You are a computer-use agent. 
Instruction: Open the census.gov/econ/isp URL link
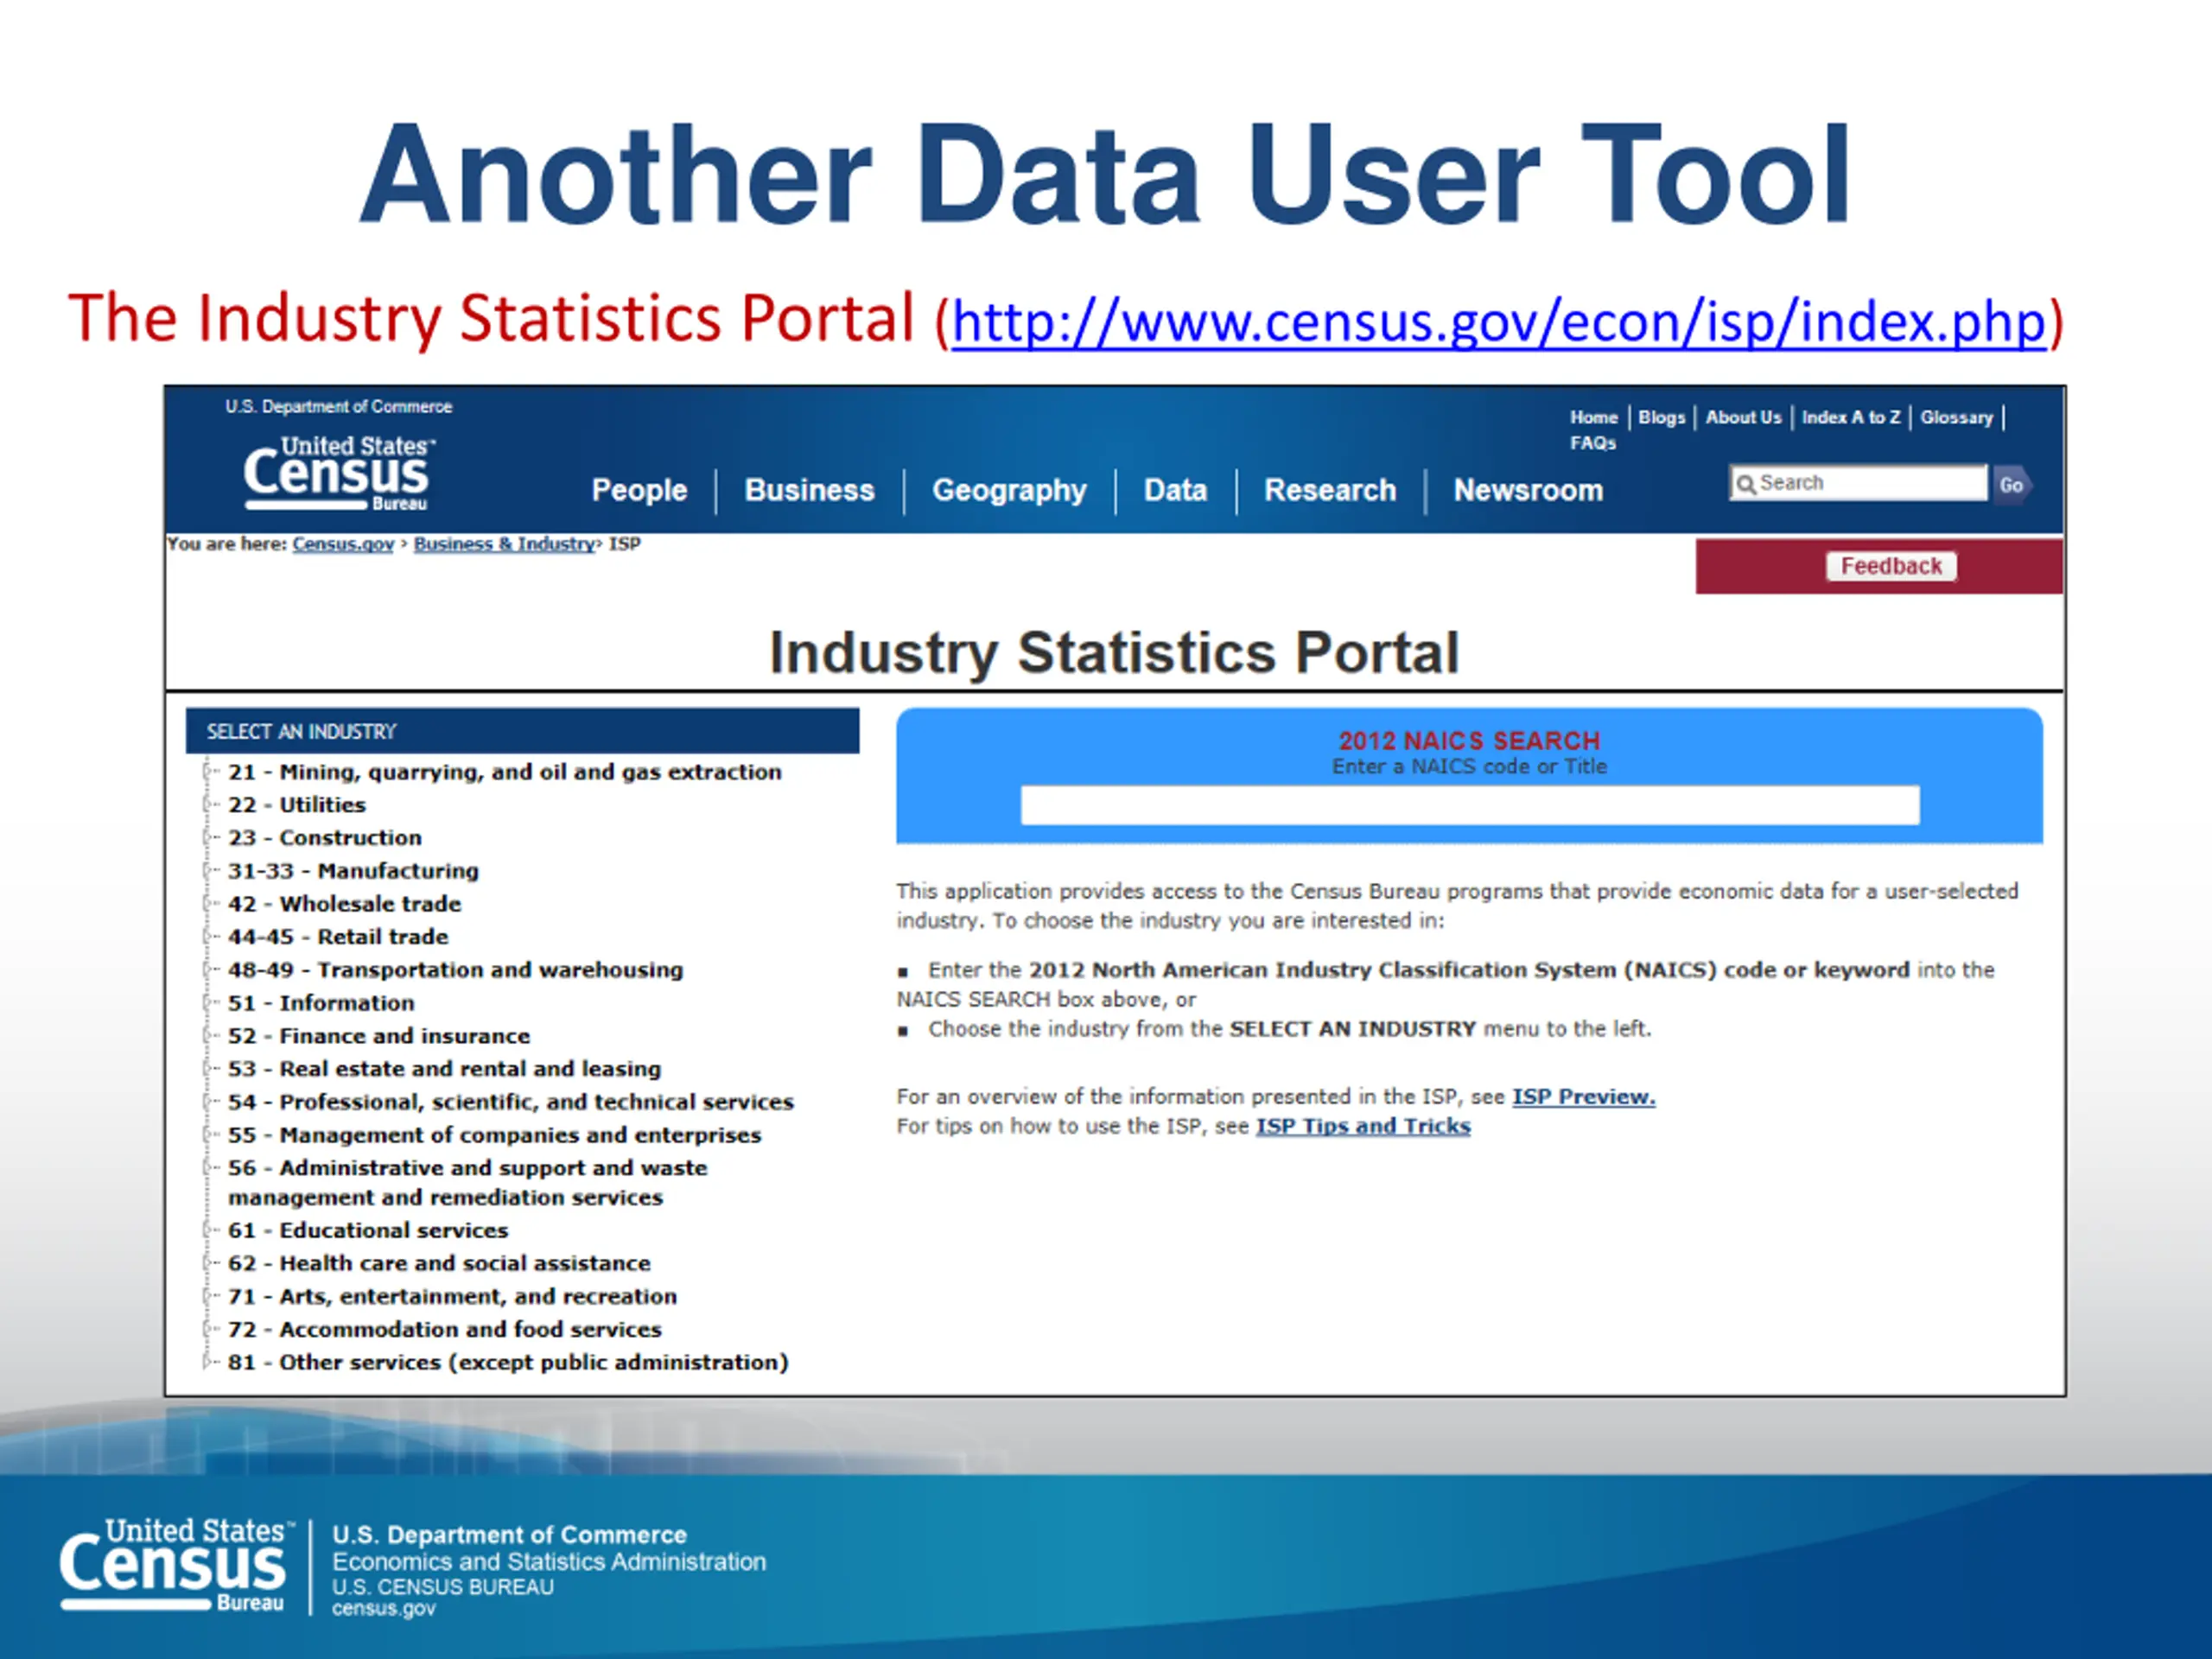tap(1499, 322)
